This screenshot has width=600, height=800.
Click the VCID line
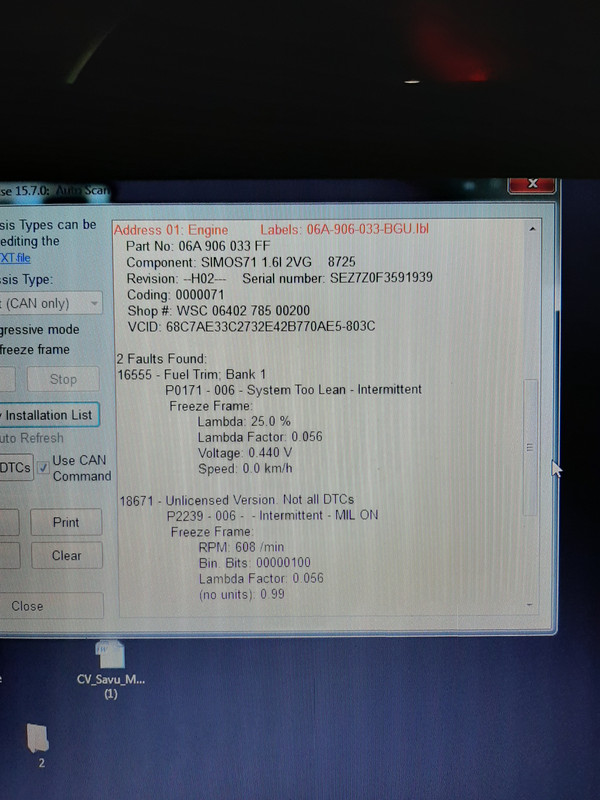(x=252, y=327)
